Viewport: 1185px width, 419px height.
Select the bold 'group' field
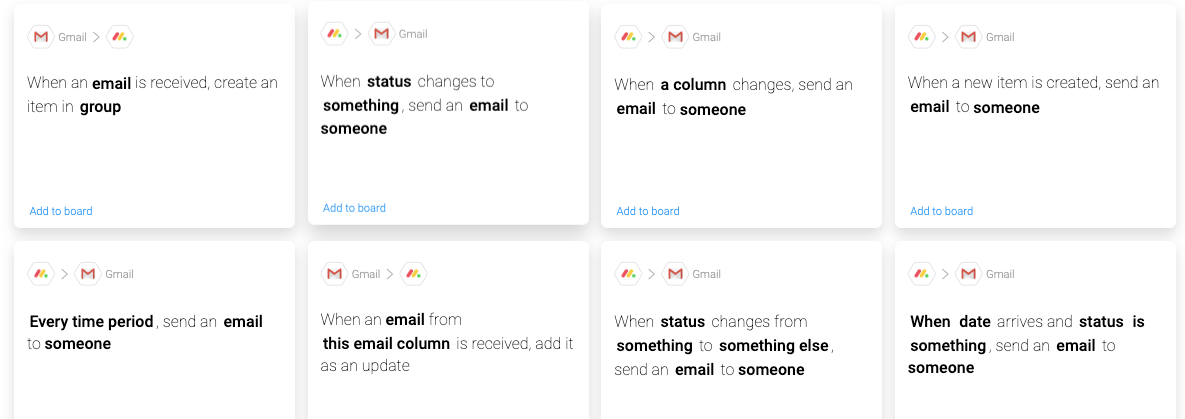pyautogui.click(x=101, y=107)
